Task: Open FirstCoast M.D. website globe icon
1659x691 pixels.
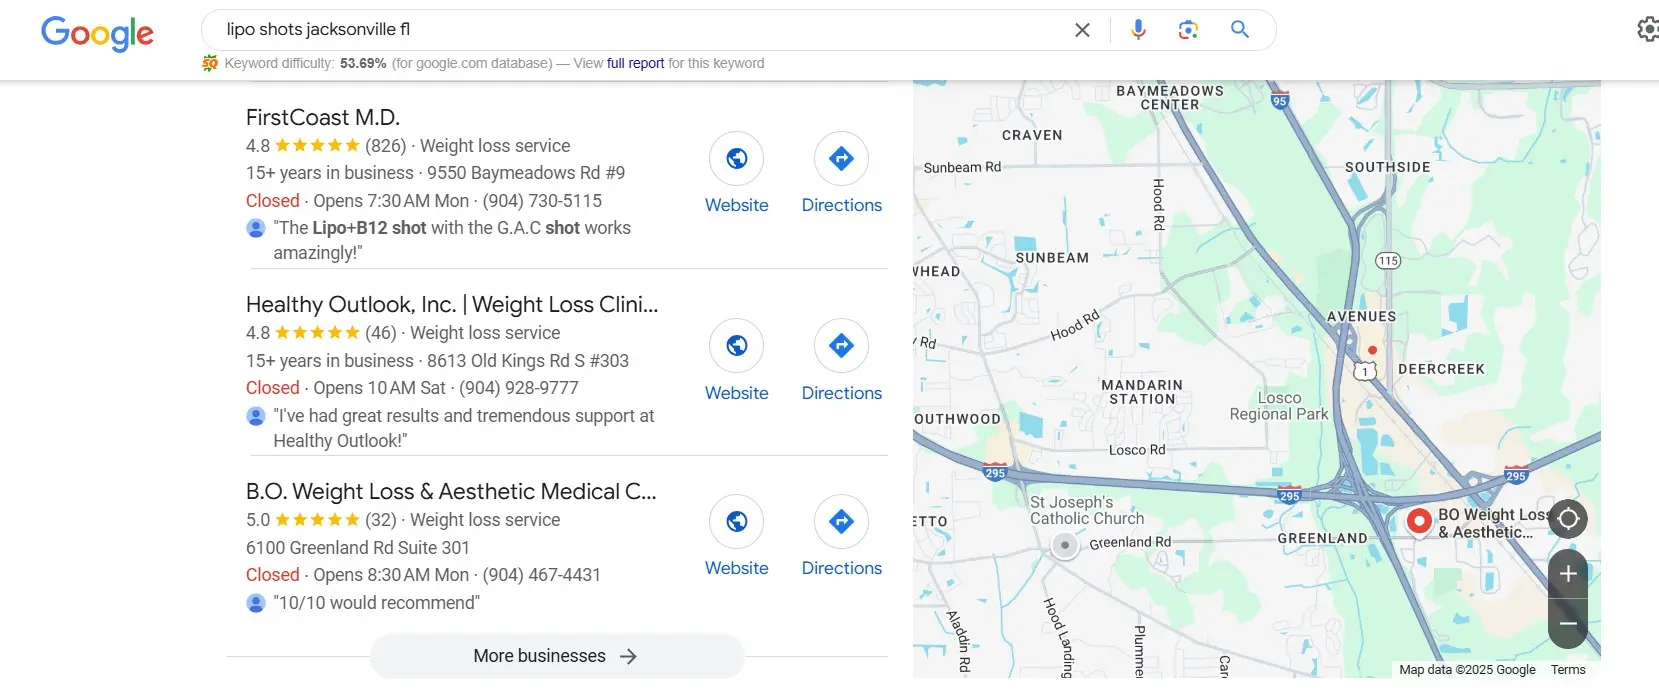Action: click(x=737, y=158)
